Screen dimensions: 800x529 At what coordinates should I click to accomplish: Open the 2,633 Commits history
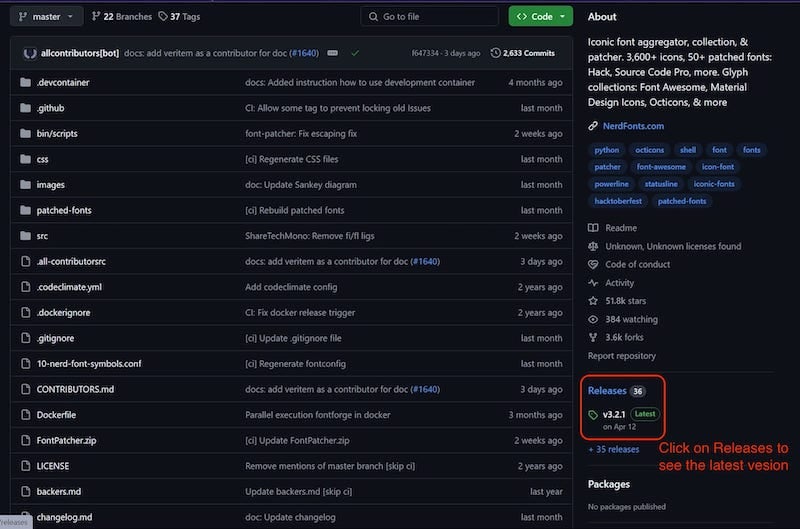[522, 53]
